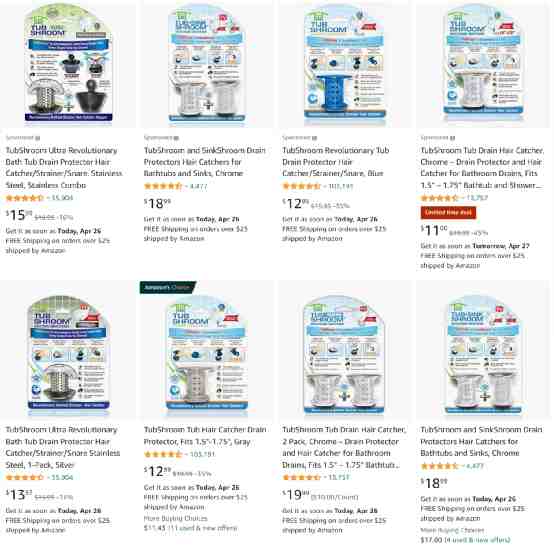Viewport: 554px width, 546px height.
Task: Open the gray TubShroom Amazon's Choice image
Action: pos(207,352)
